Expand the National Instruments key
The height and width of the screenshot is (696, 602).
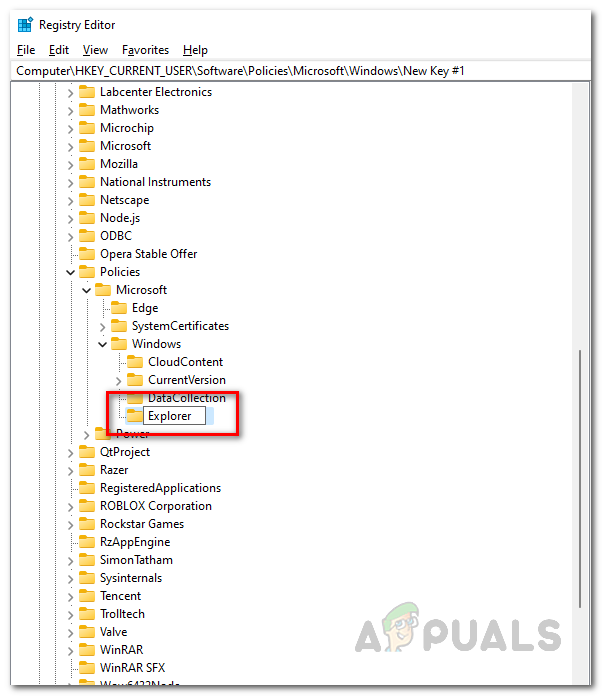pos(70,183)
